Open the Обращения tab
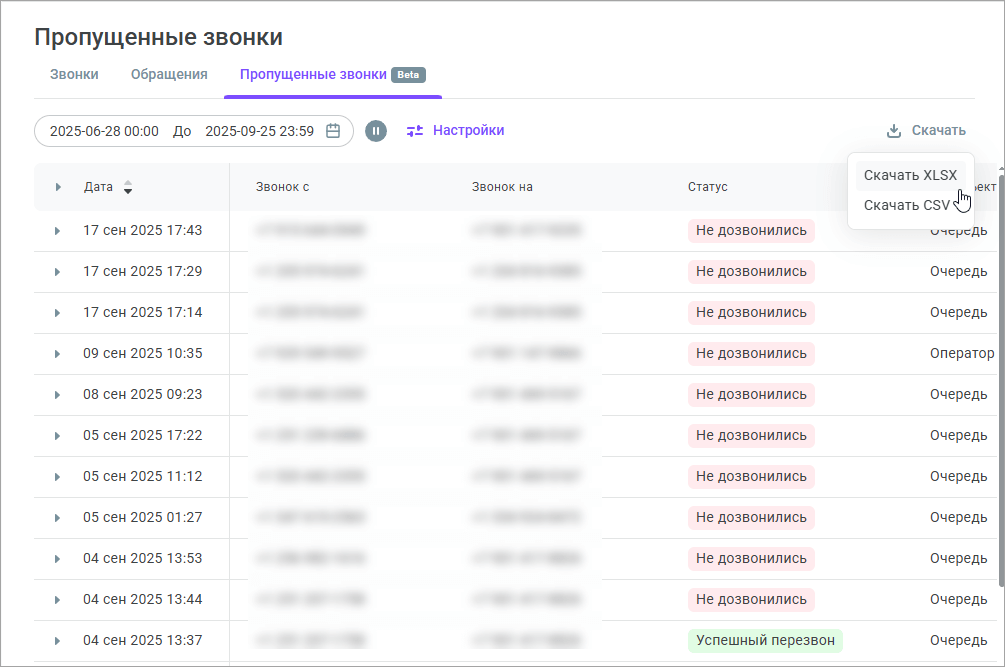 (x=169, y=74)
